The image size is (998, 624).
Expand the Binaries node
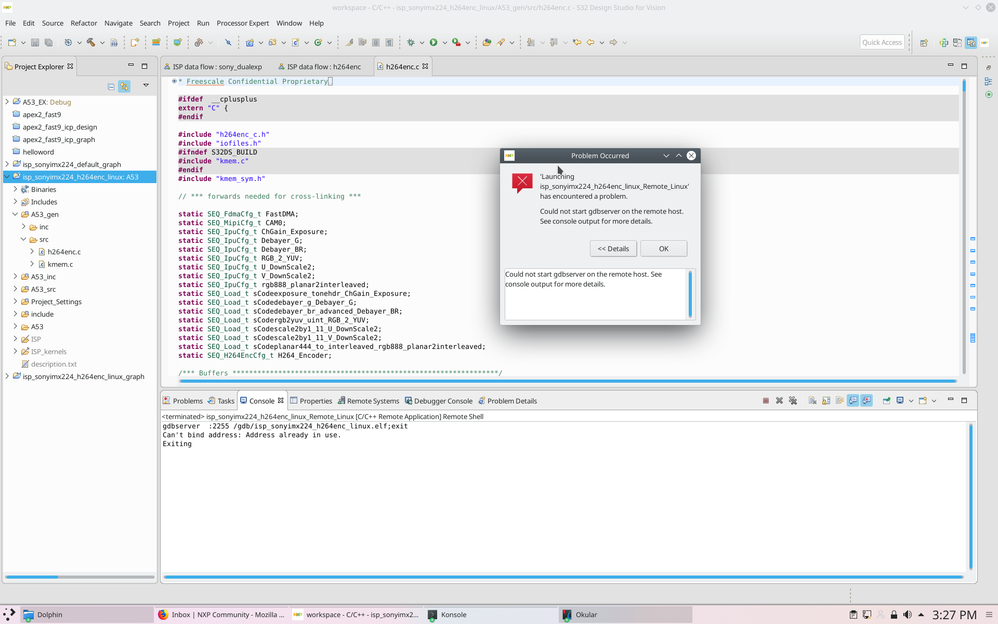coord(15,189)
